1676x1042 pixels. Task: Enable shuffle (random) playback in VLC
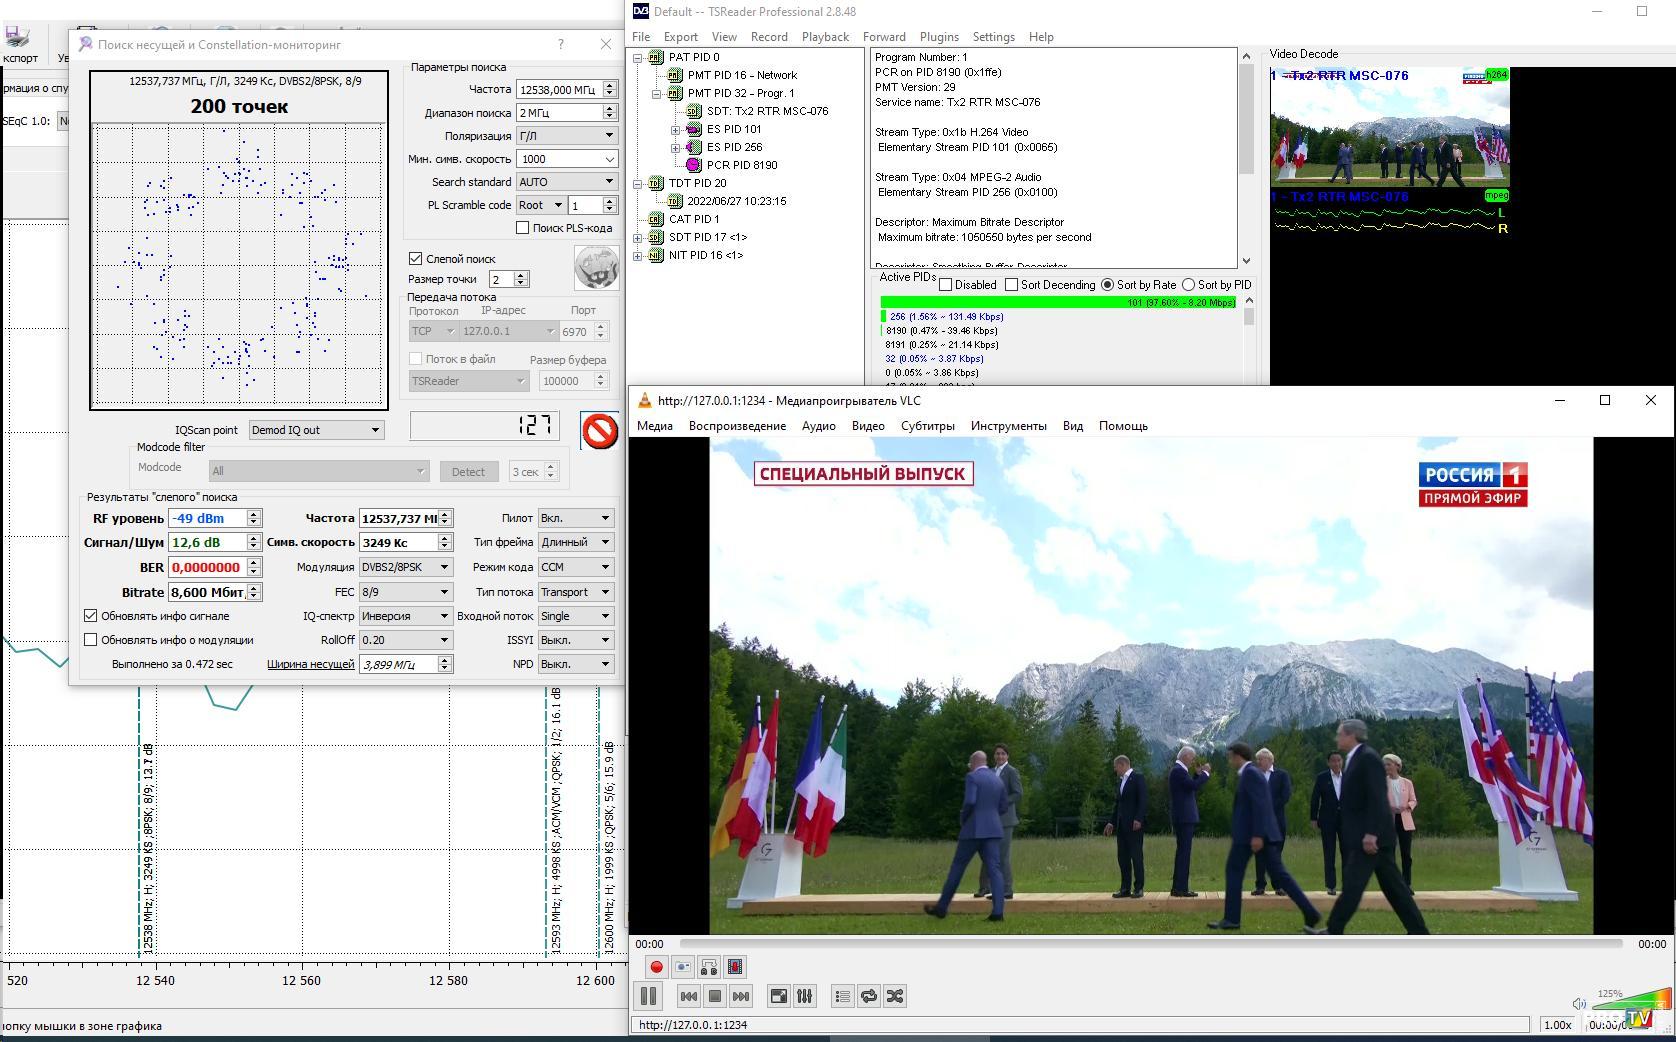pos(895,996)
